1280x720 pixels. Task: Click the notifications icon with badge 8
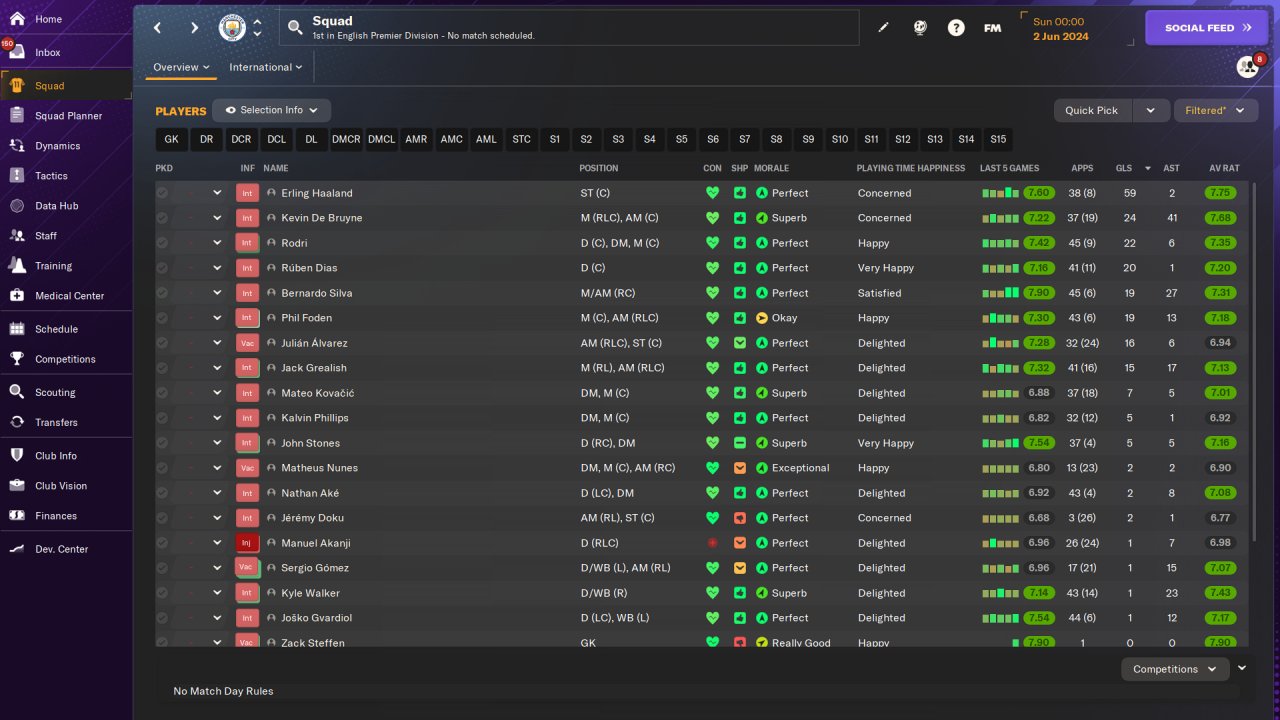[1248, 67]
